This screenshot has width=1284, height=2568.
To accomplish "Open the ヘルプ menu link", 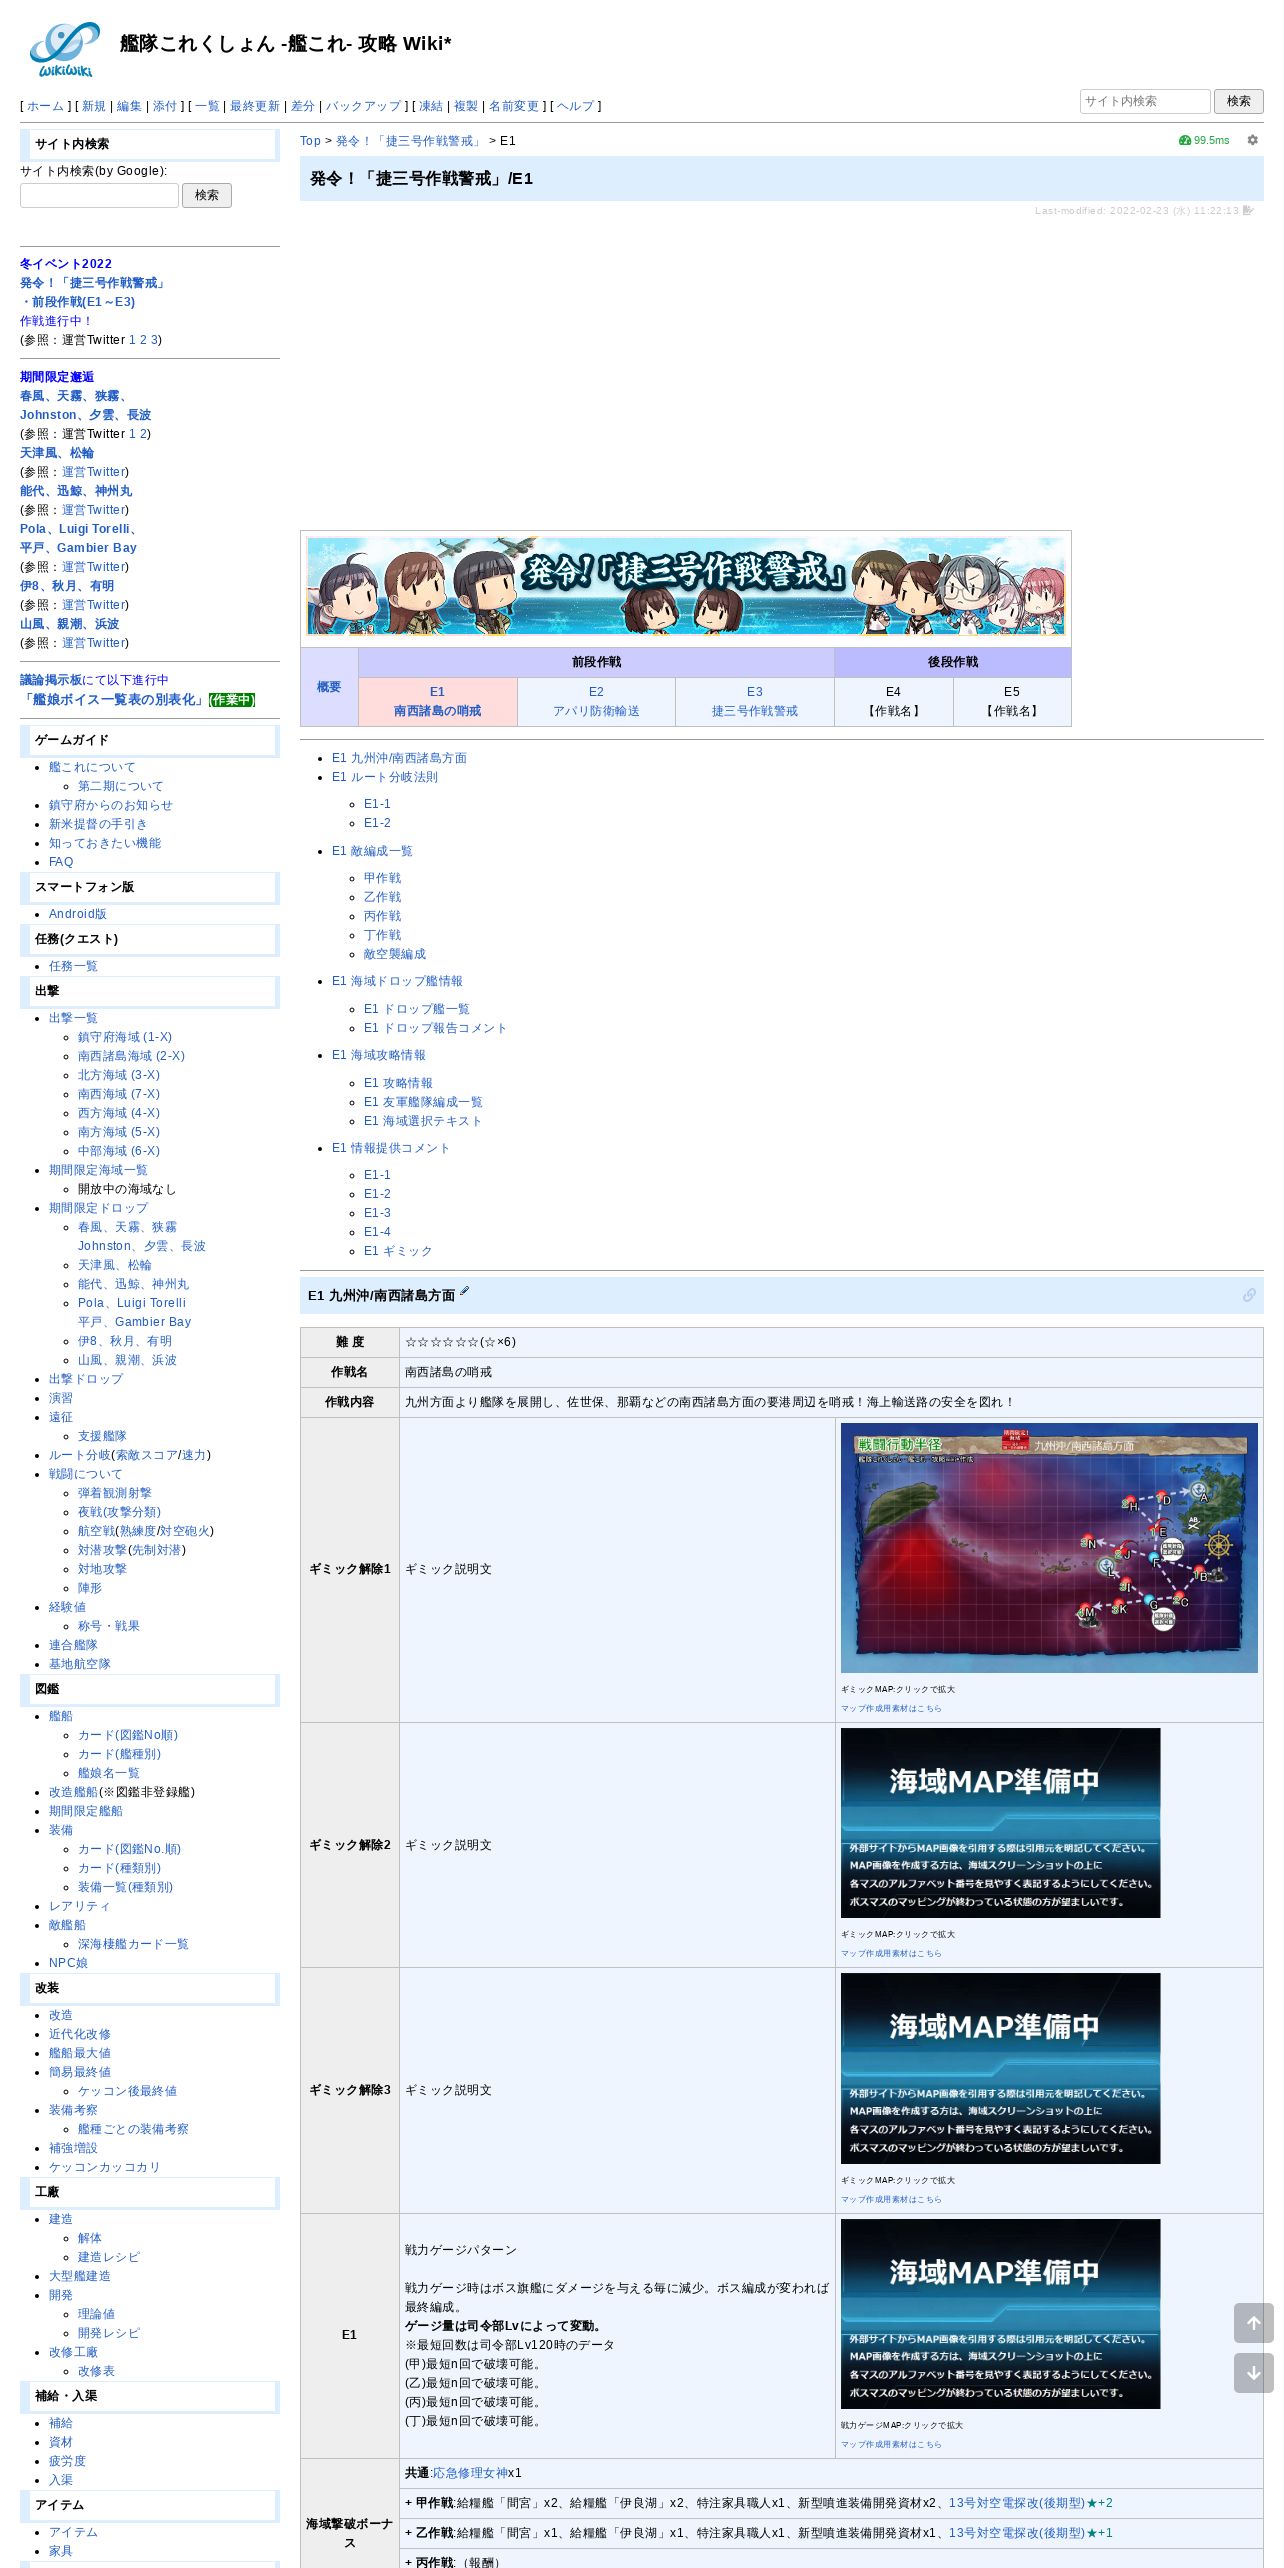I will pyautogui.click(x=575, y=106).
